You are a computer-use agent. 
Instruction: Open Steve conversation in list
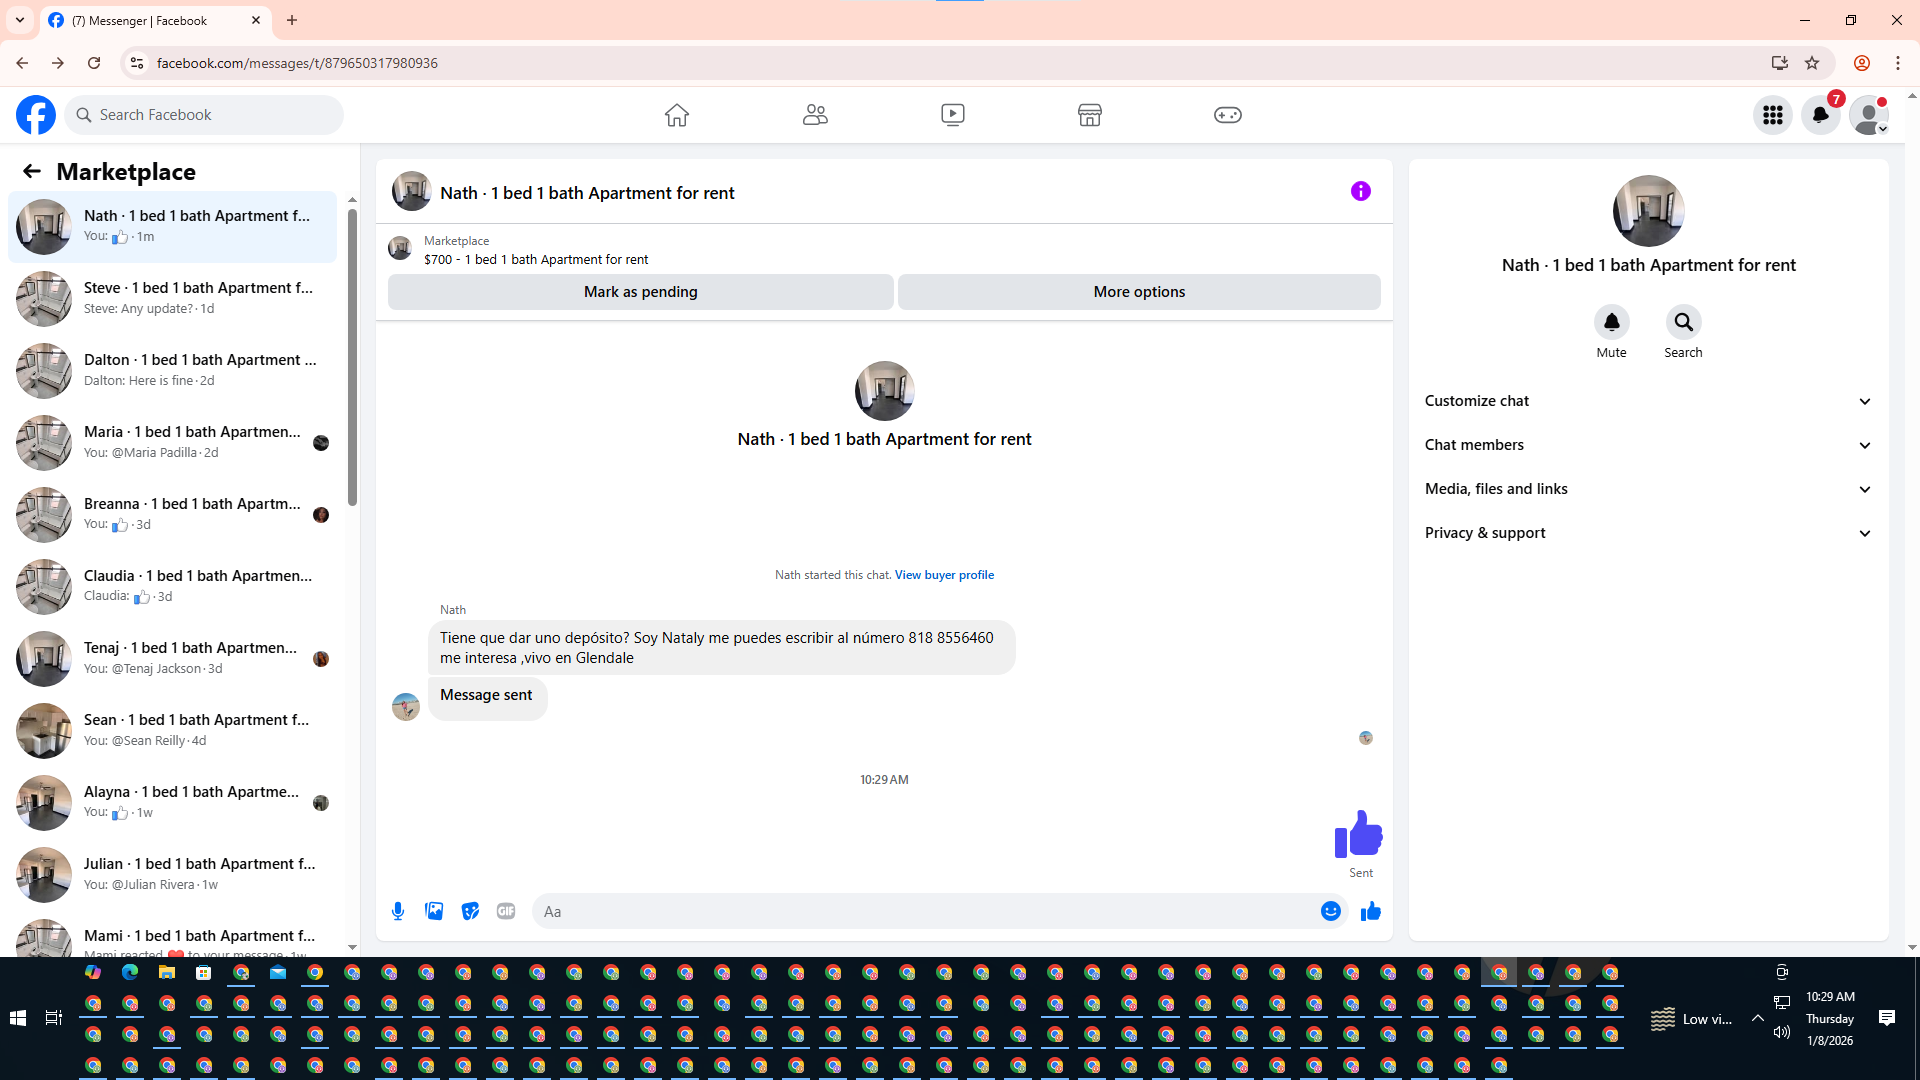172,298
